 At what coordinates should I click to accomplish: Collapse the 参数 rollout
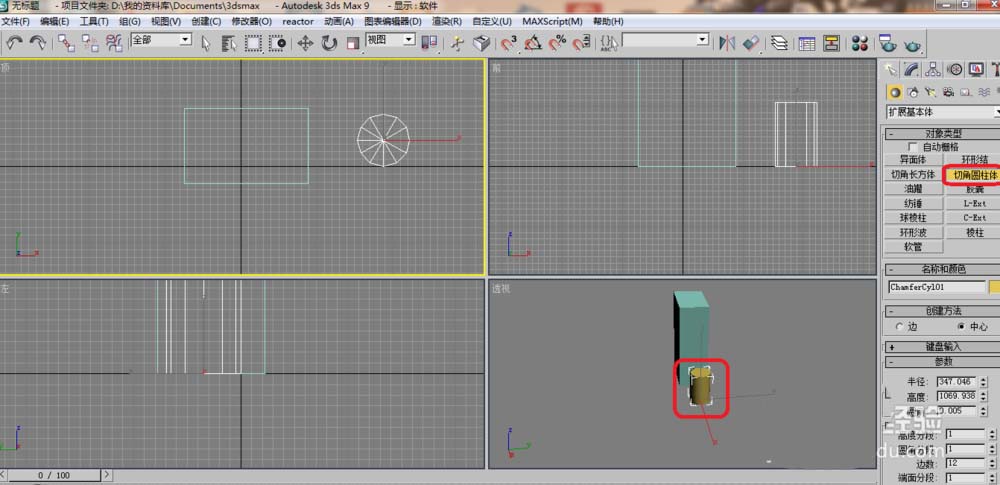[943, 361]
